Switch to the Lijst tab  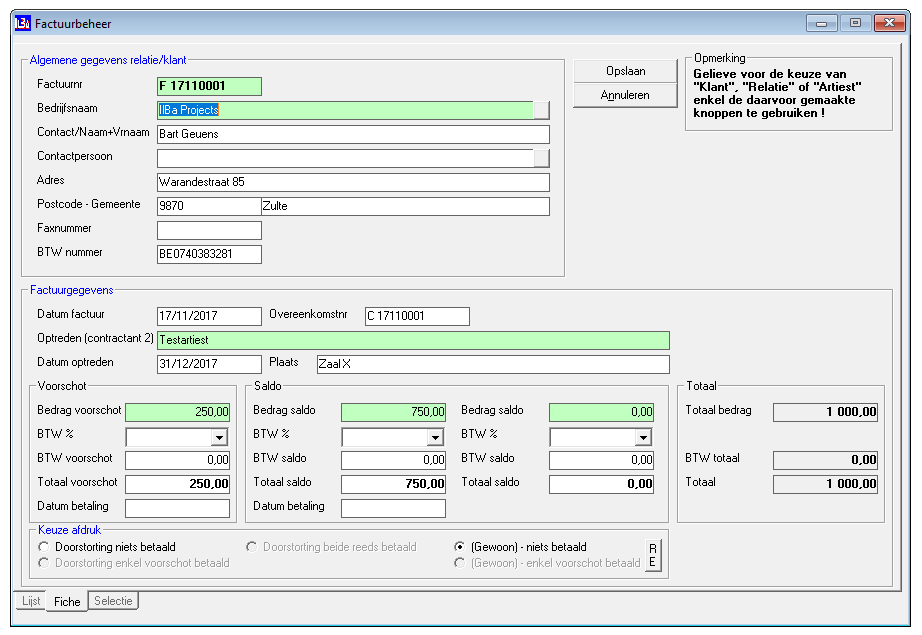click(31, 601)
